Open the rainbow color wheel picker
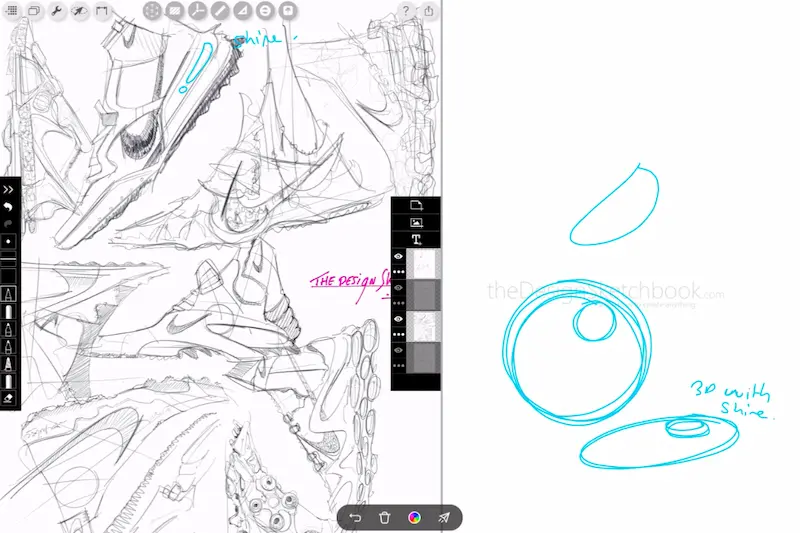This screenshot has width=800, height=533. tap(415, 518)
